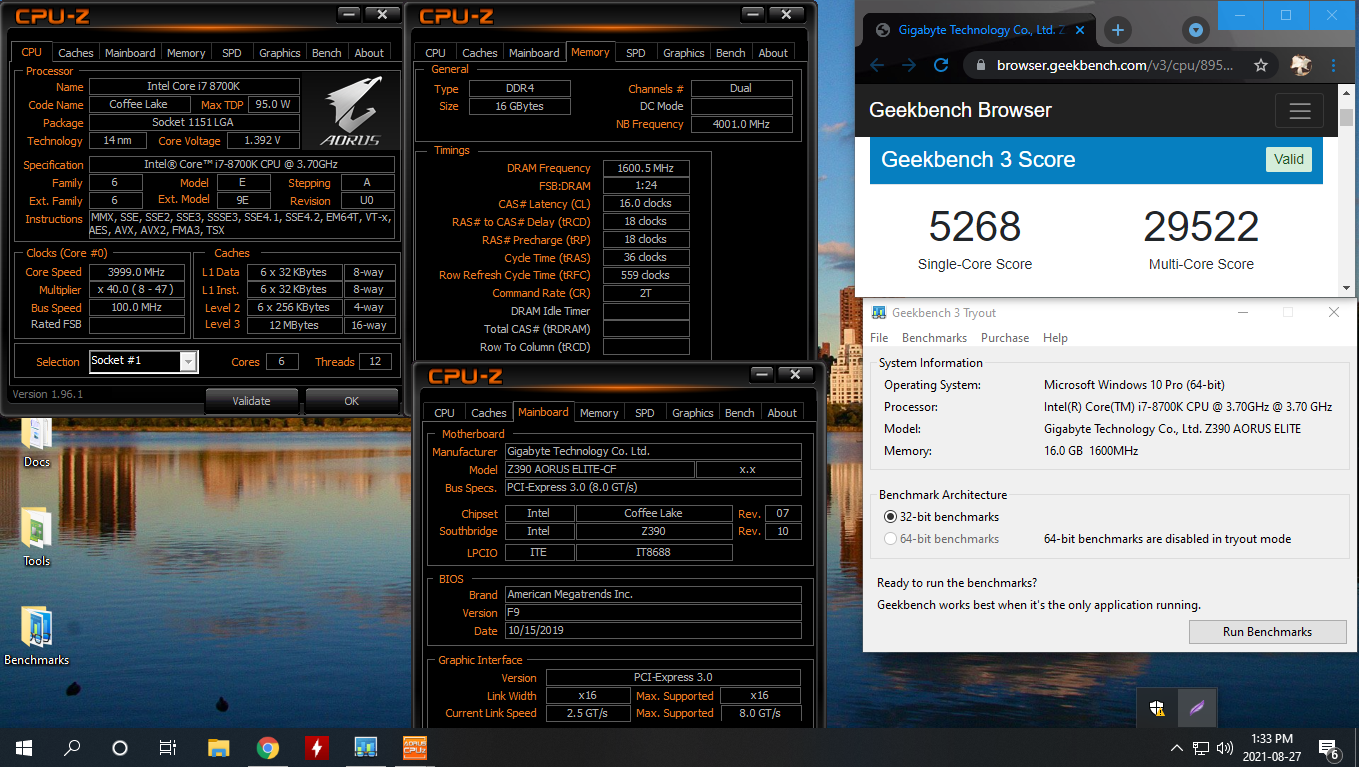Viewport: 1359px width, 767px height.
Task: Click the Single-Core Score value 5268
Action: 975,227
